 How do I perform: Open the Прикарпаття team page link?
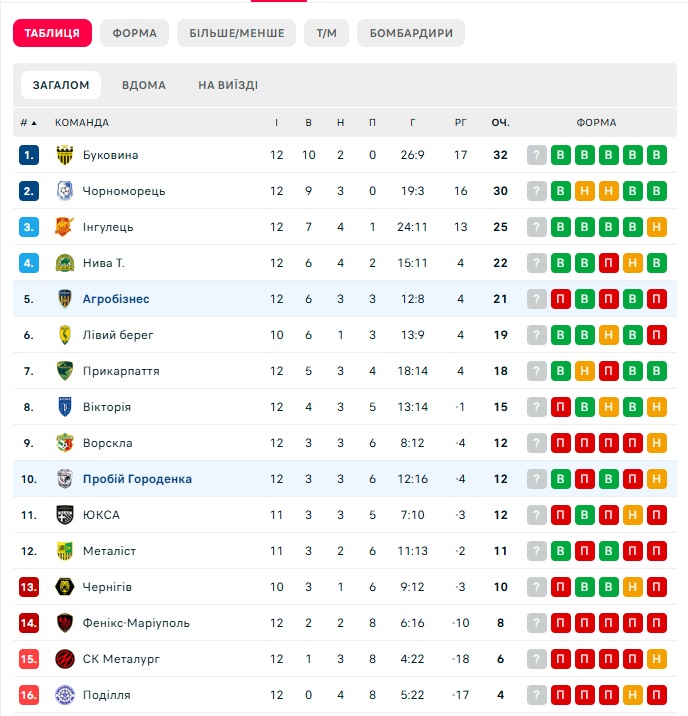121,371
